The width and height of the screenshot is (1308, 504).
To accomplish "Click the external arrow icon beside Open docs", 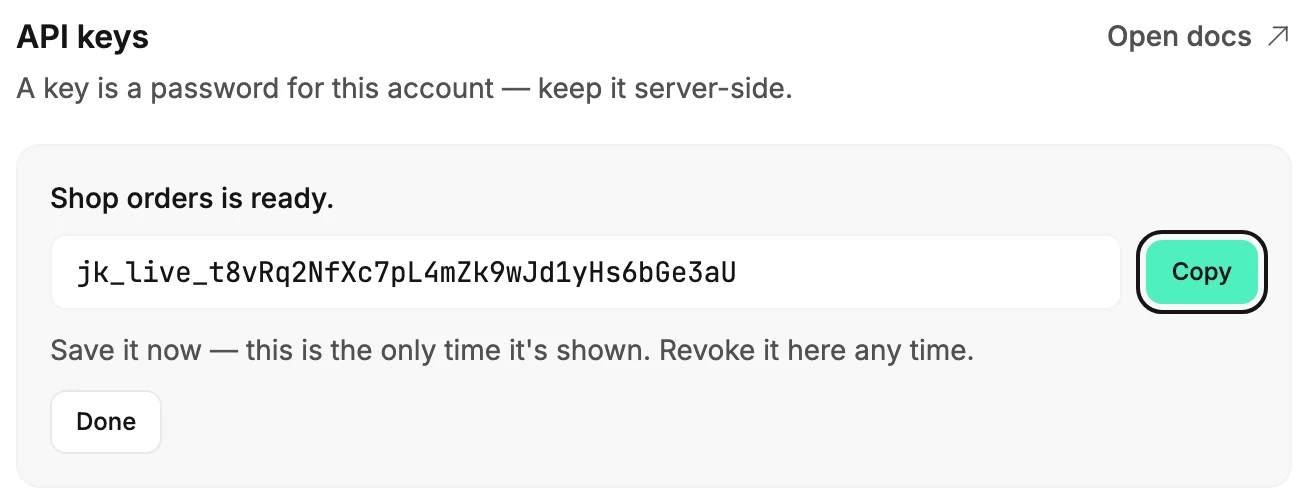I will pos(1277,37).
